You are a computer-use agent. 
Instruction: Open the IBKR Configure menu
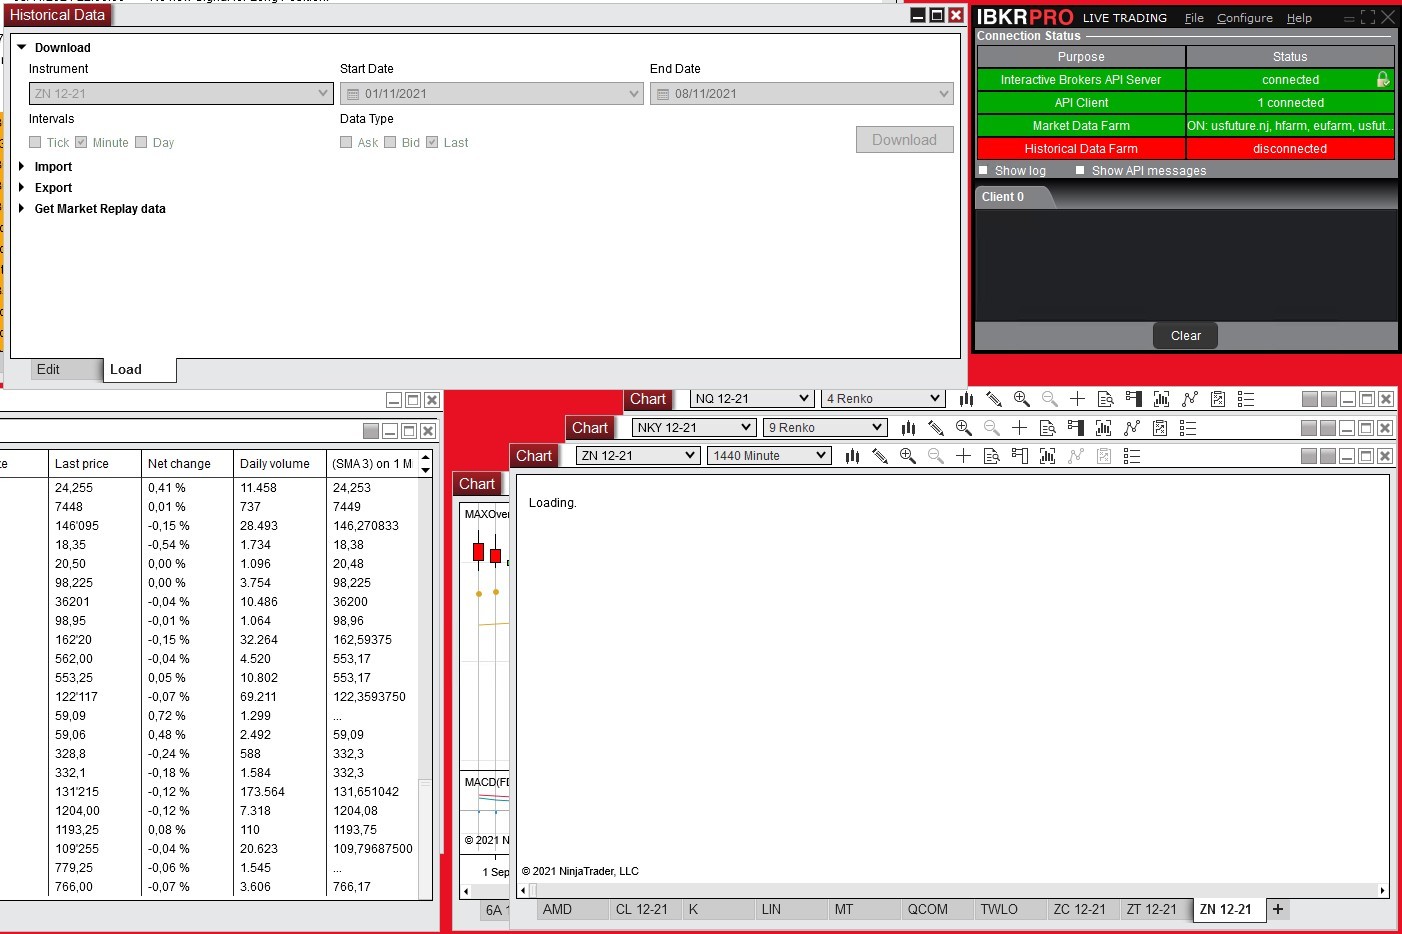pyautogui.click(x=1245, y=18)
